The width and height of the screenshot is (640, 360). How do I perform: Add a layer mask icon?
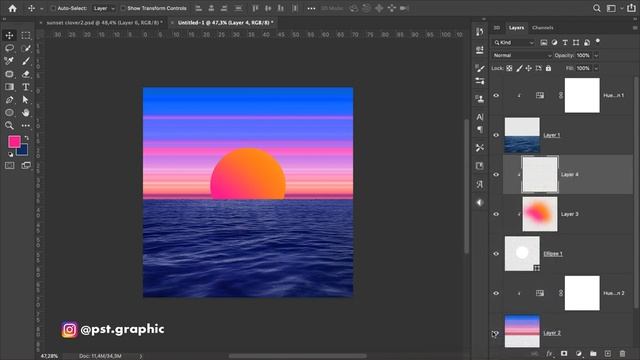564,353
